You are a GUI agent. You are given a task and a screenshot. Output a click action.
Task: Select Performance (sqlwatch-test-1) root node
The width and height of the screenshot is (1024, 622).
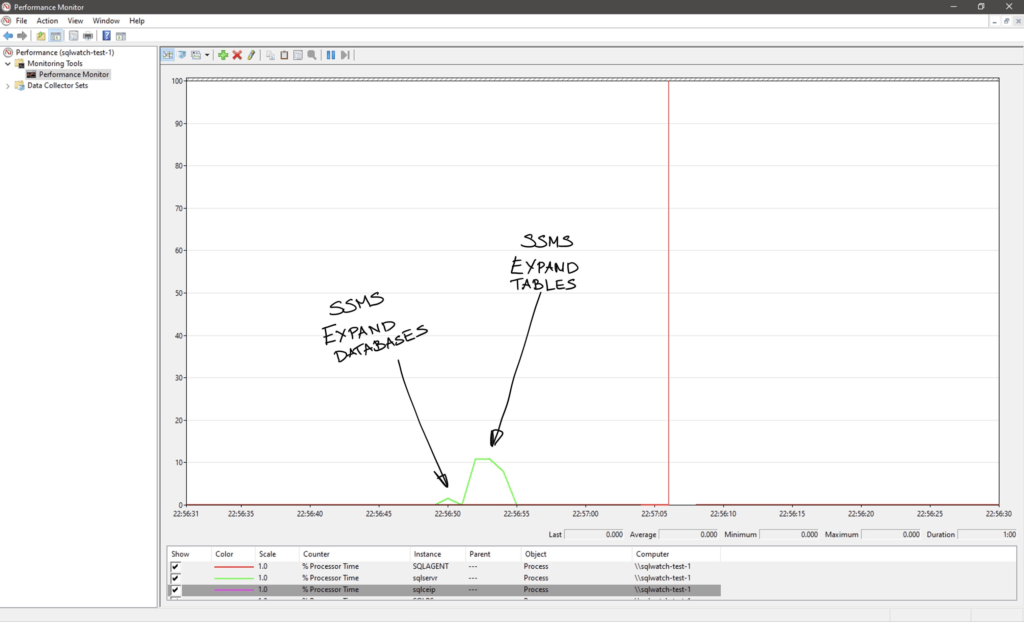(x=65, y=52)
